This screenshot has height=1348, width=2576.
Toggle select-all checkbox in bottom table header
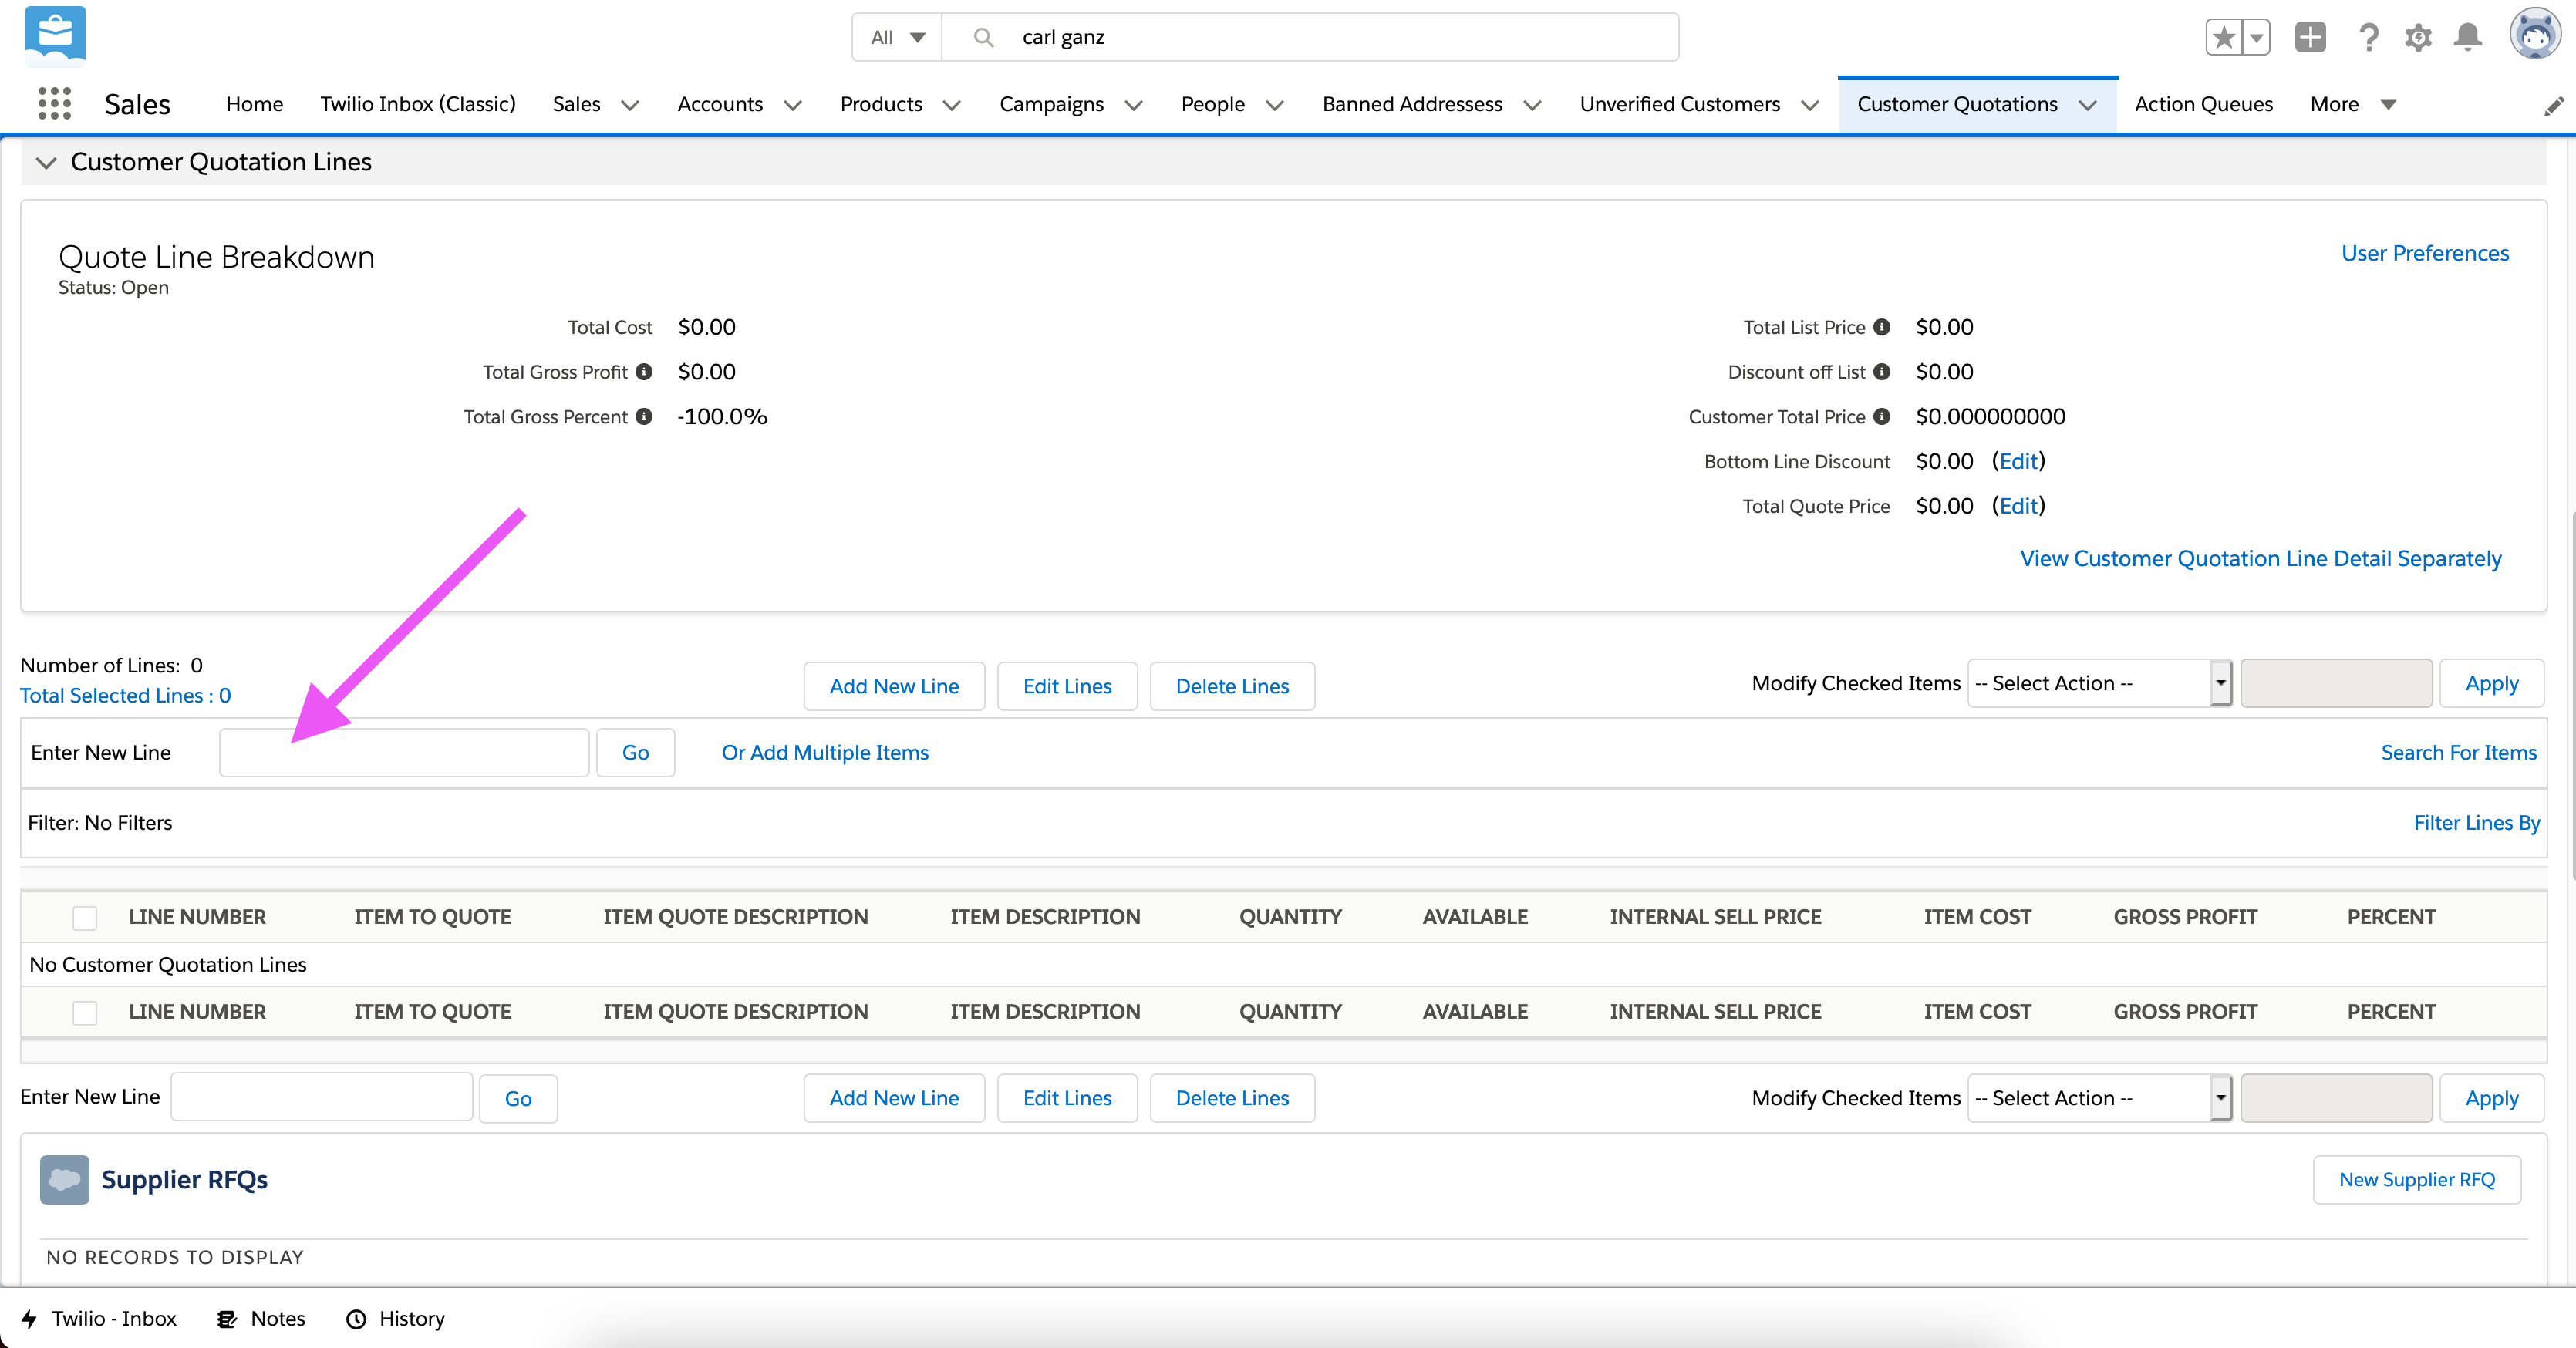click(85, 1012)
